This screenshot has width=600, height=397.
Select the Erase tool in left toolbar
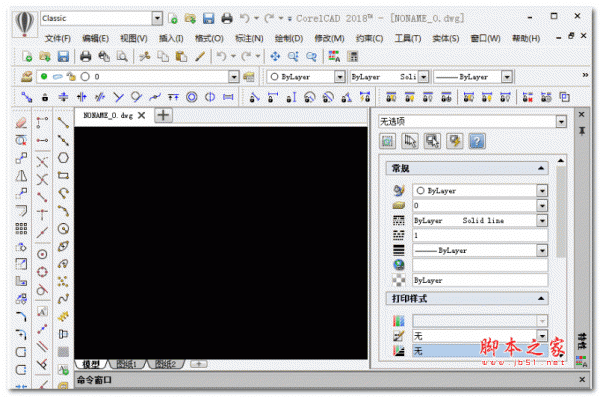(x=21, y=123)
